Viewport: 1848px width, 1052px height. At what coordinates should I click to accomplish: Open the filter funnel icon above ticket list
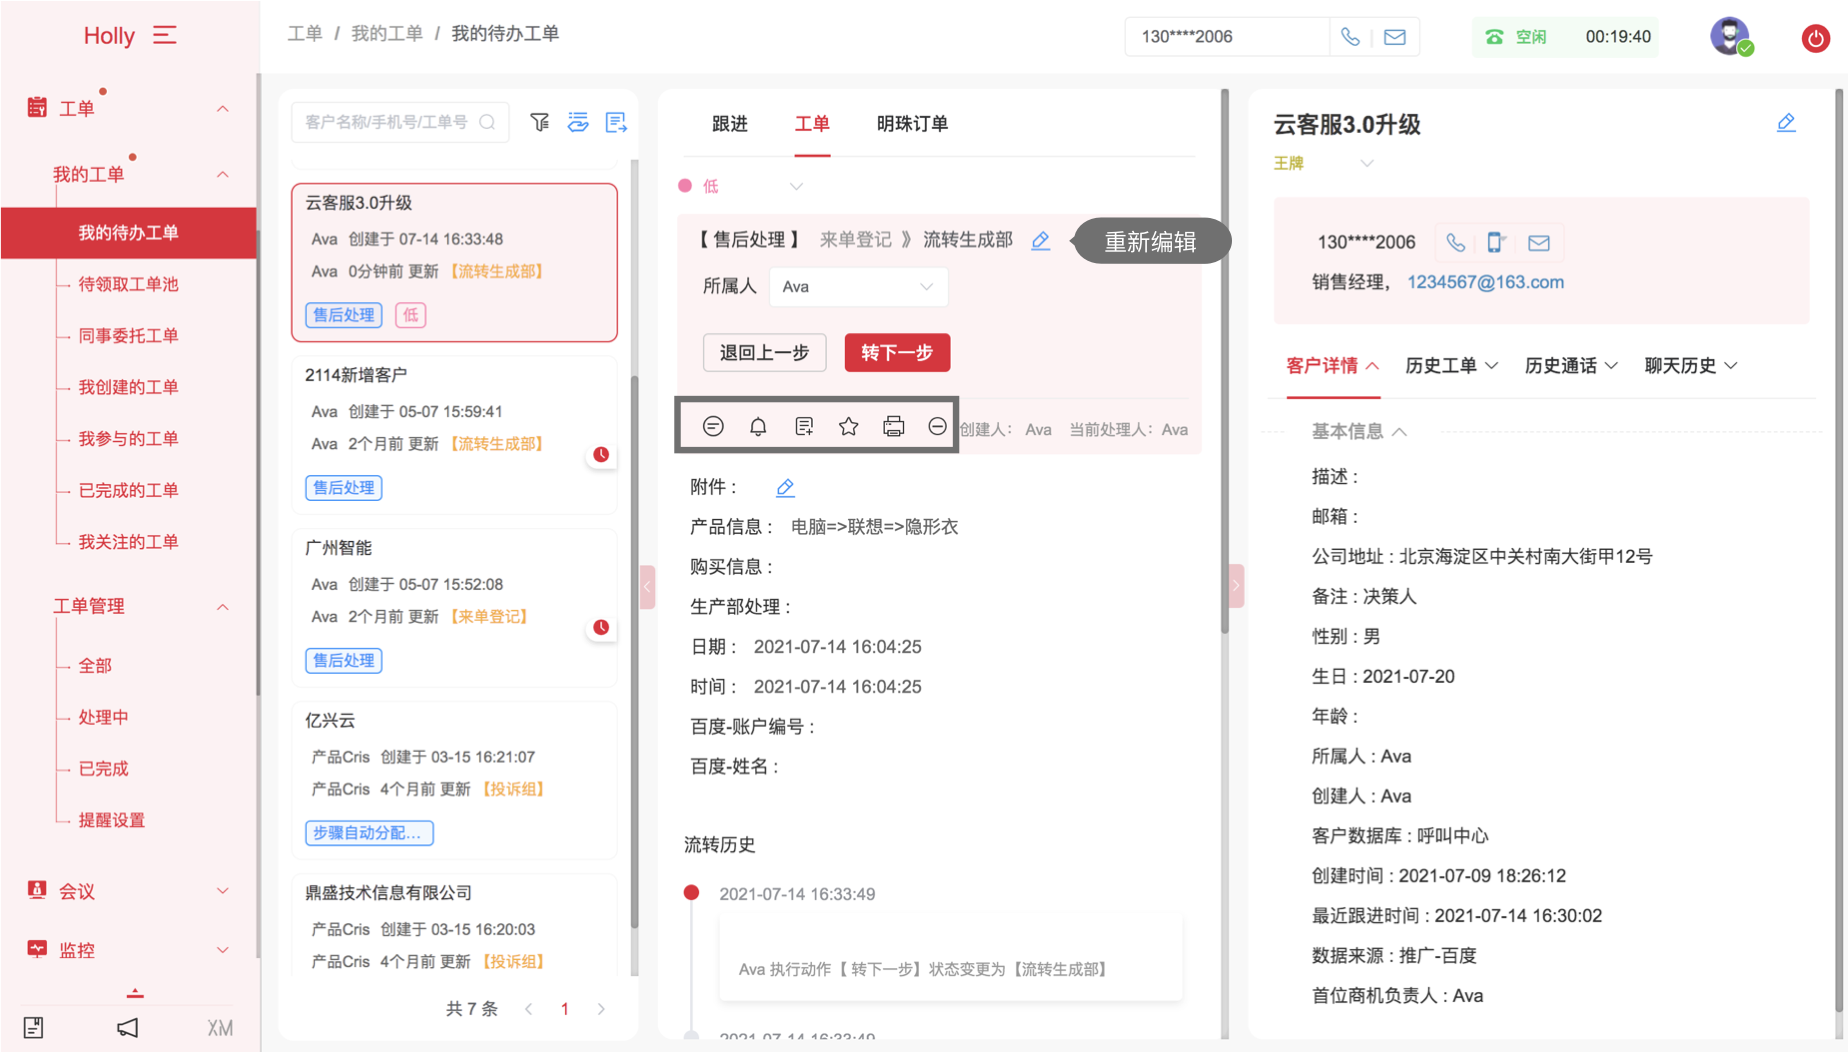540,122
